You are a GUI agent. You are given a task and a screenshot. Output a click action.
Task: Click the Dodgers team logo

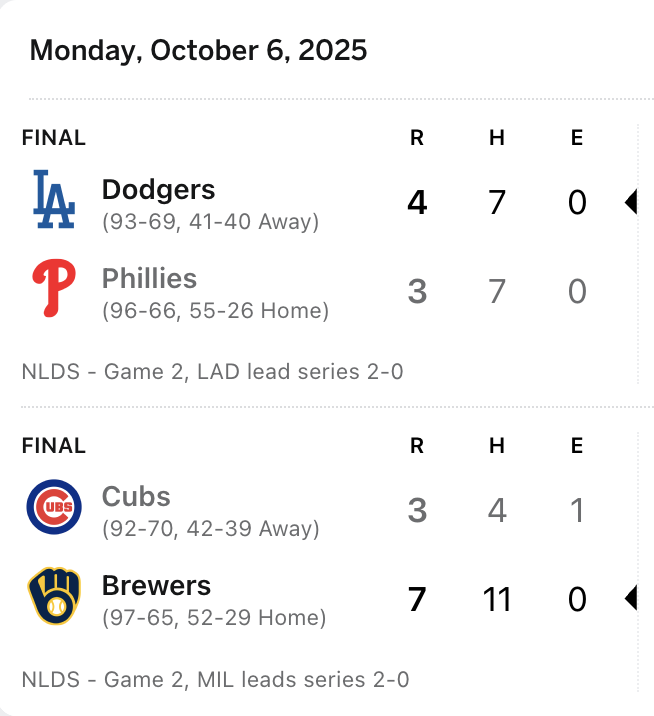click(x=53, y=200)
